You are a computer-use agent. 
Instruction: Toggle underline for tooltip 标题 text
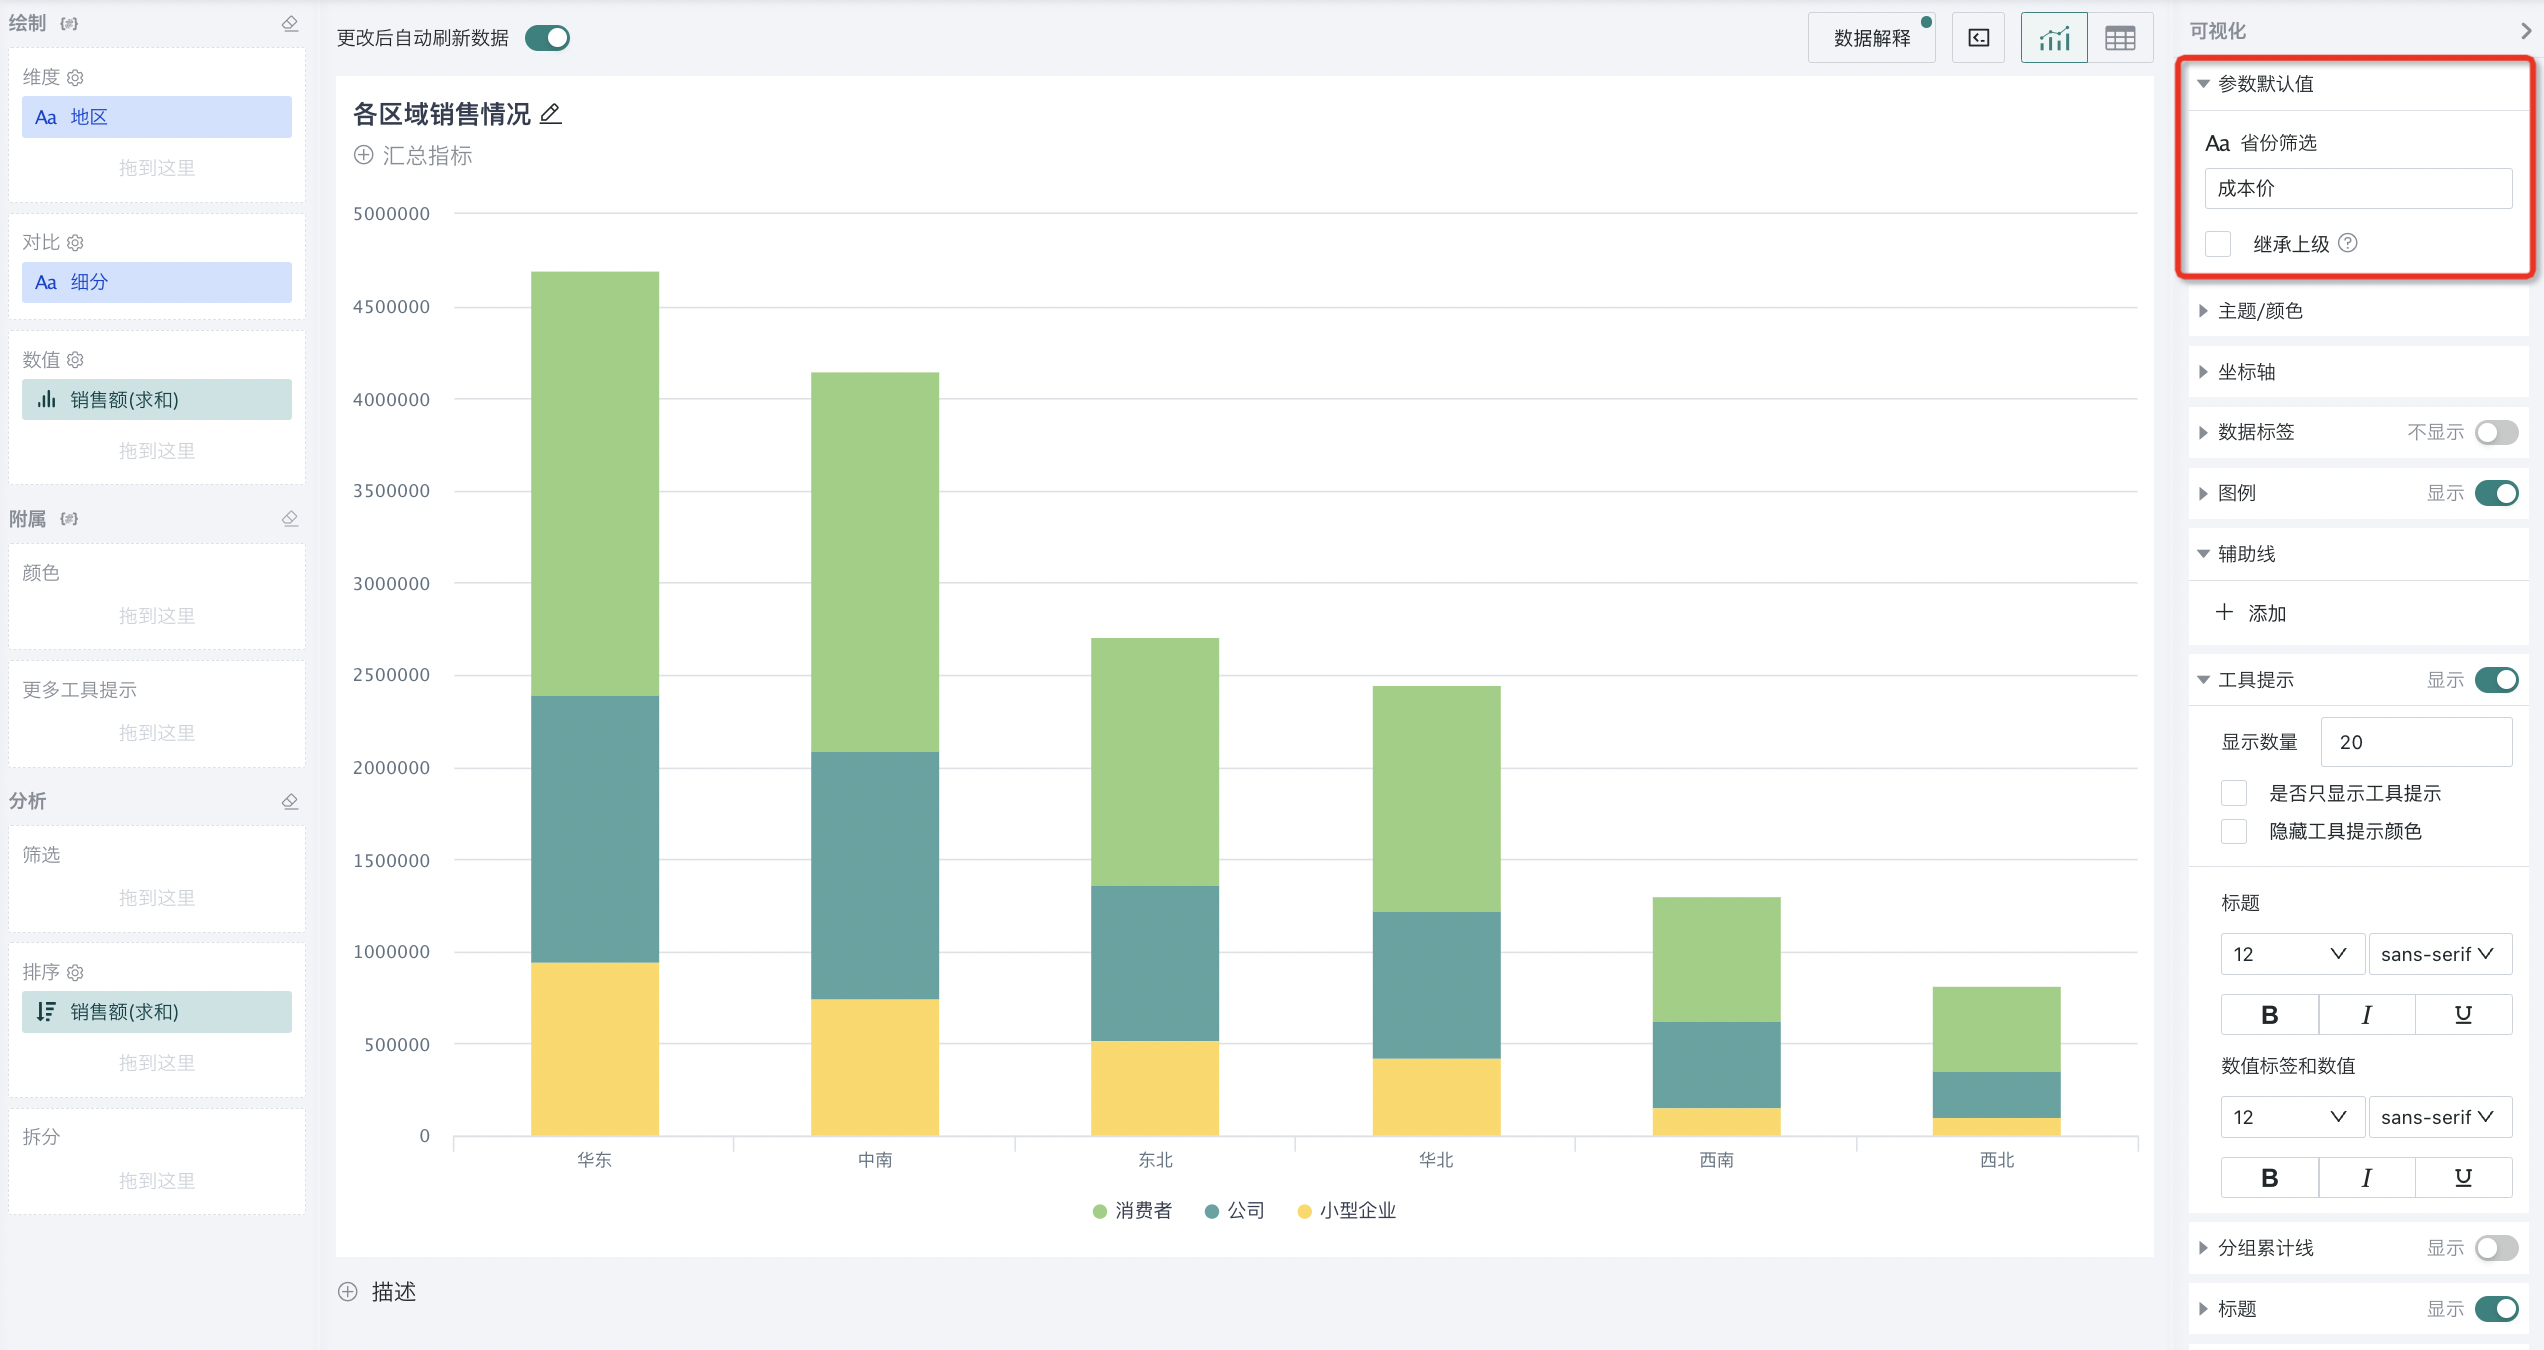tap(2462, 1014)
